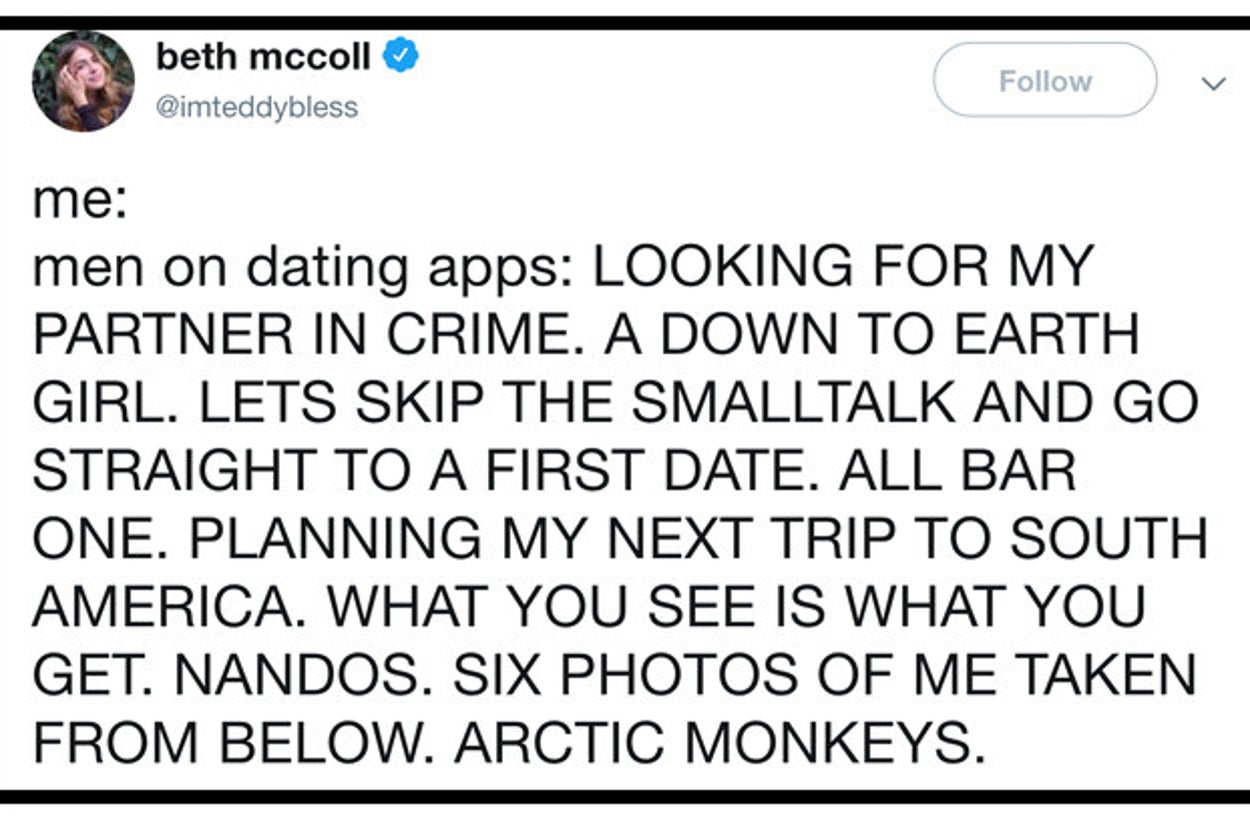The width and height of the screenshot is (1250, 830).
Task: Expand the tweet options chevron arrow
Action: (1213, 84)
